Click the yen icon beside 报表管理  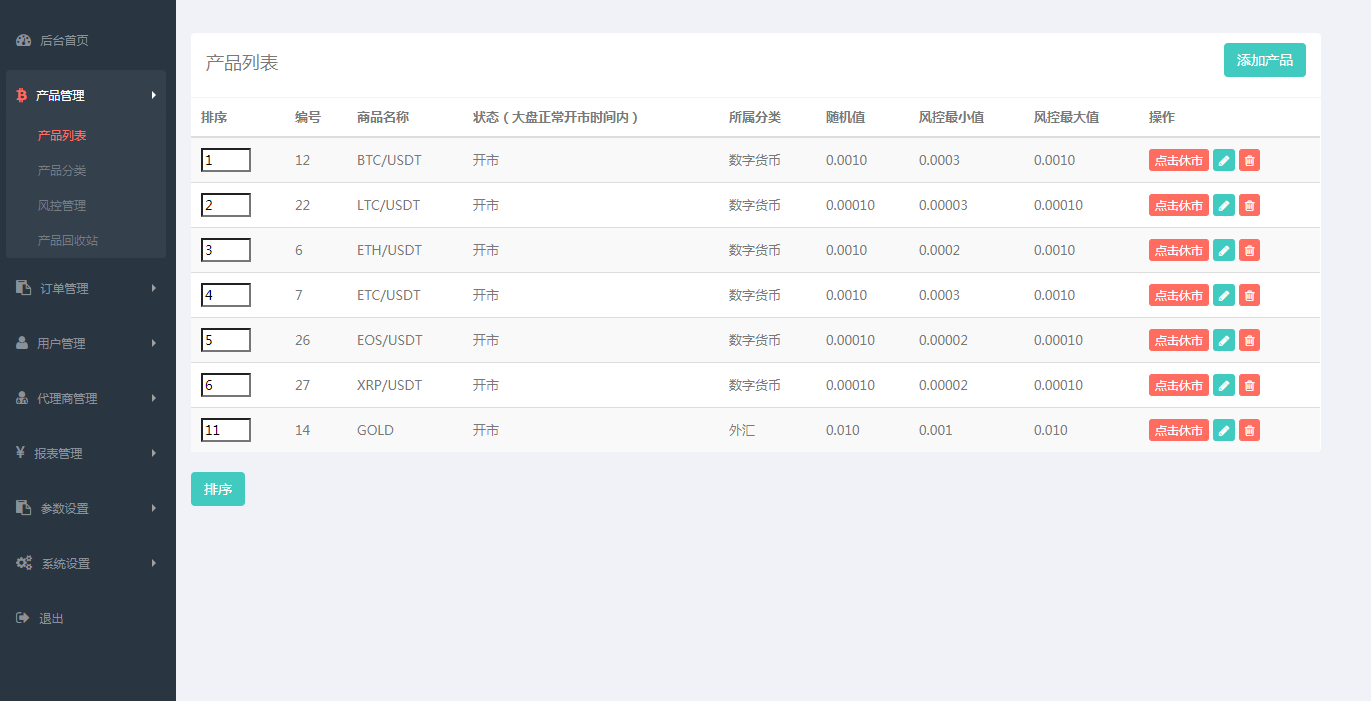tap(21, 453)
